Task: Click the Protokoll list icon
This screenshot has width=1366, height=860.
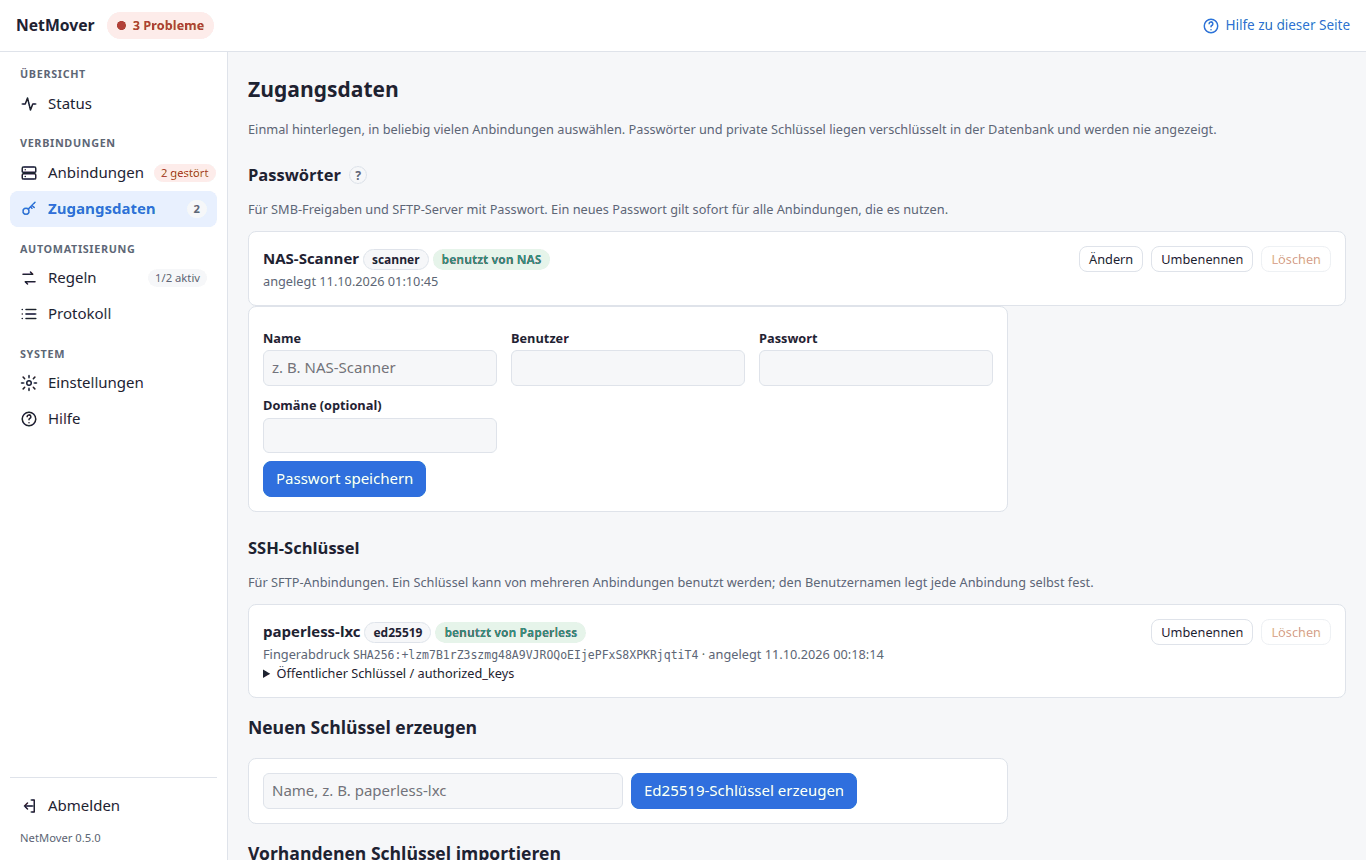Action: tap(29, 314)
